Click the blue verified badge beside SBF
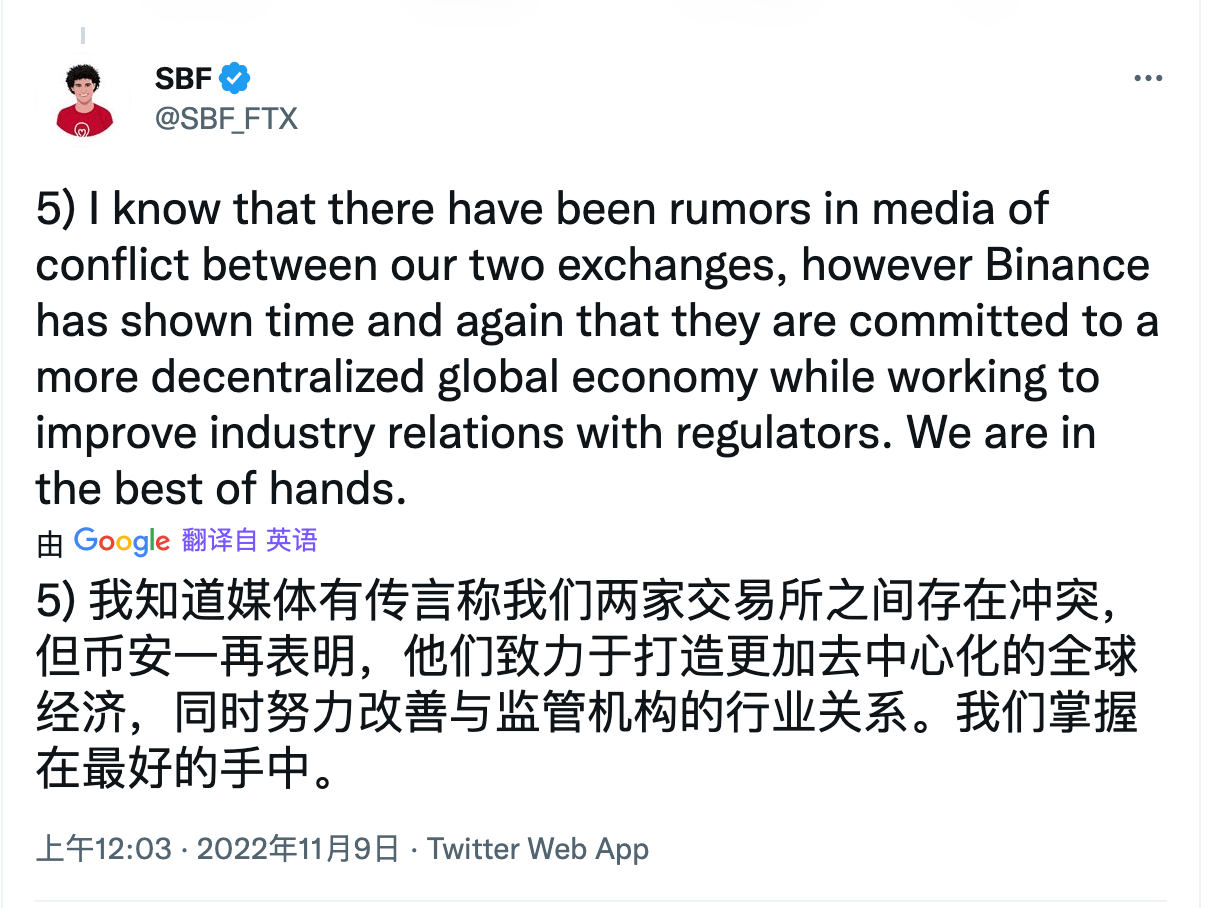Viewport: 1210px width, 908px height. [235, 78]
